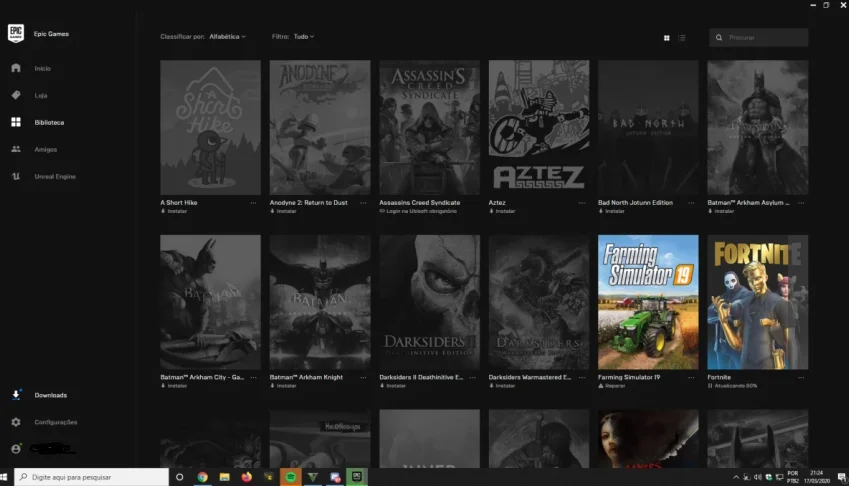Open more options for Farming Simulator 19

[x=691, y=378]
